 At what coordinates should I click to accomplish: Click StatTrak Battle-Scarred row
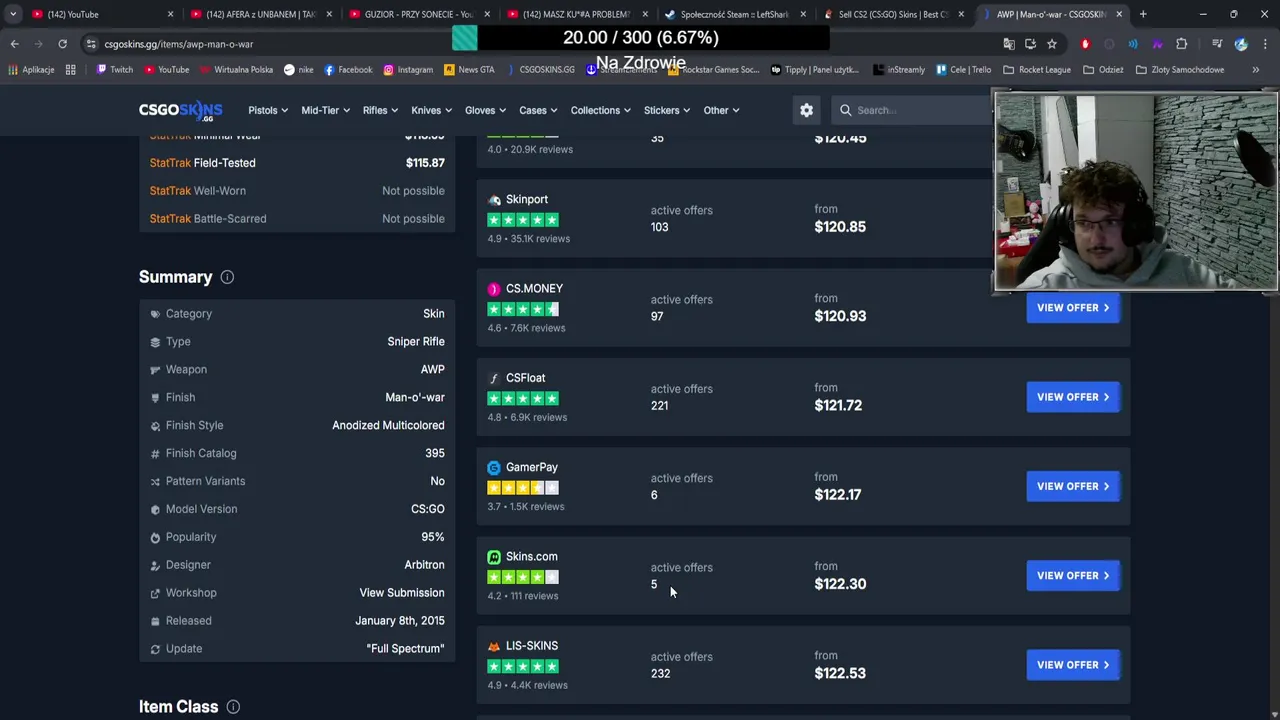pos(297,219)
